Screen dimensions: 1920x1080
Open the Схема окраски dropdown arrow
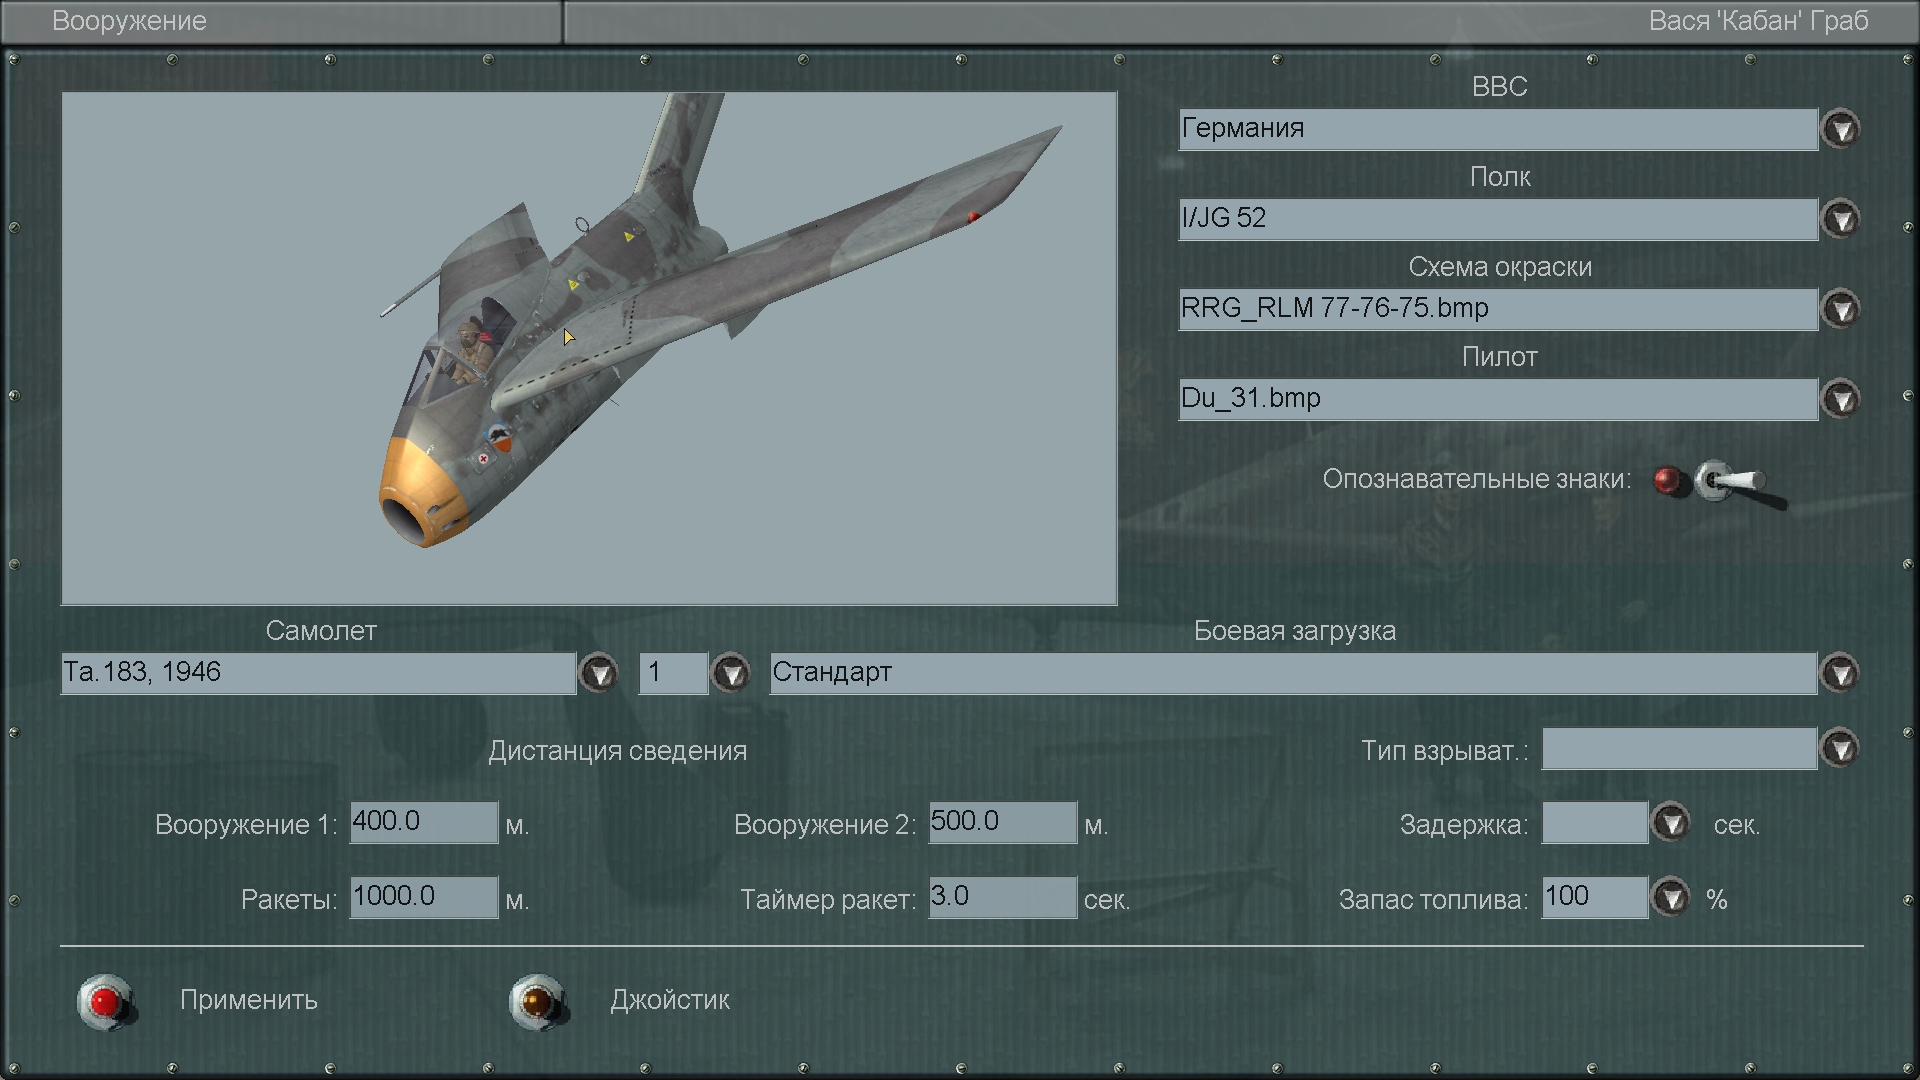[x=1840, y=310]
